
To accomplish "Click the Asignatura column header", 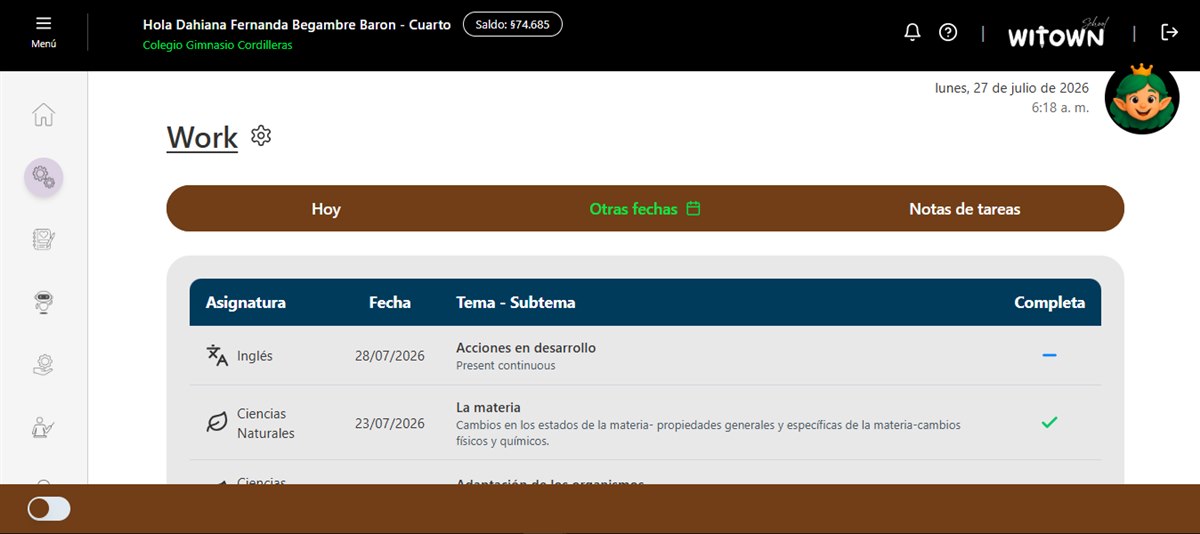I will (246, 302).
